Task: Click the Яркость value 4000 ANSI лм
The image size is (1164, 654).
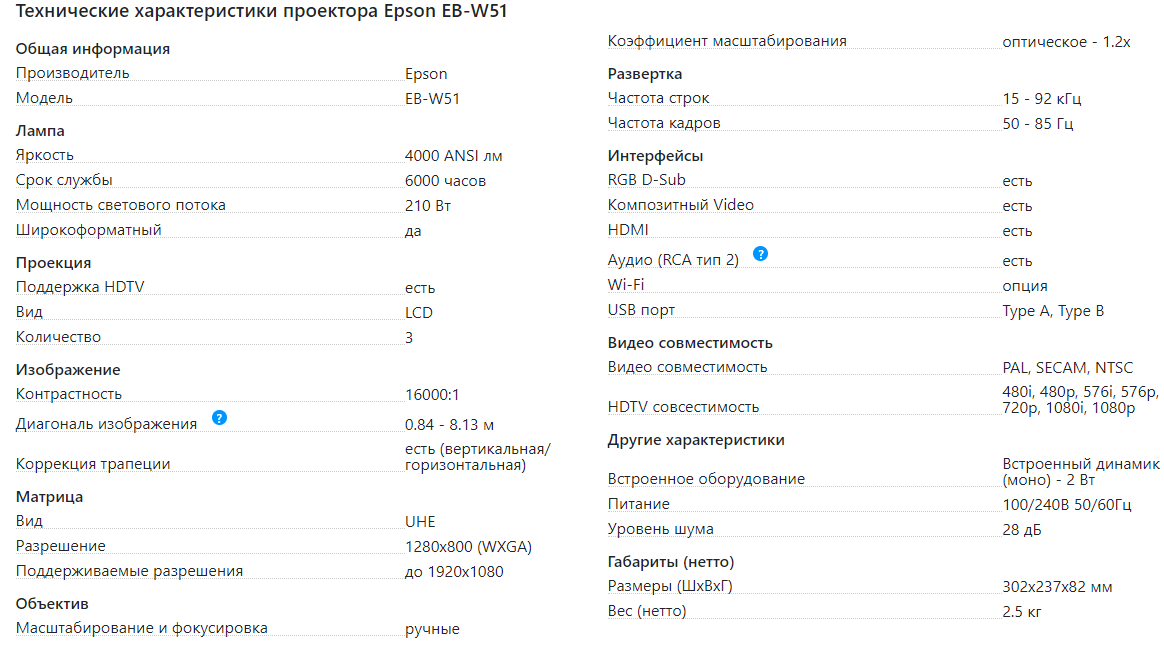Action: click(454, 156)
